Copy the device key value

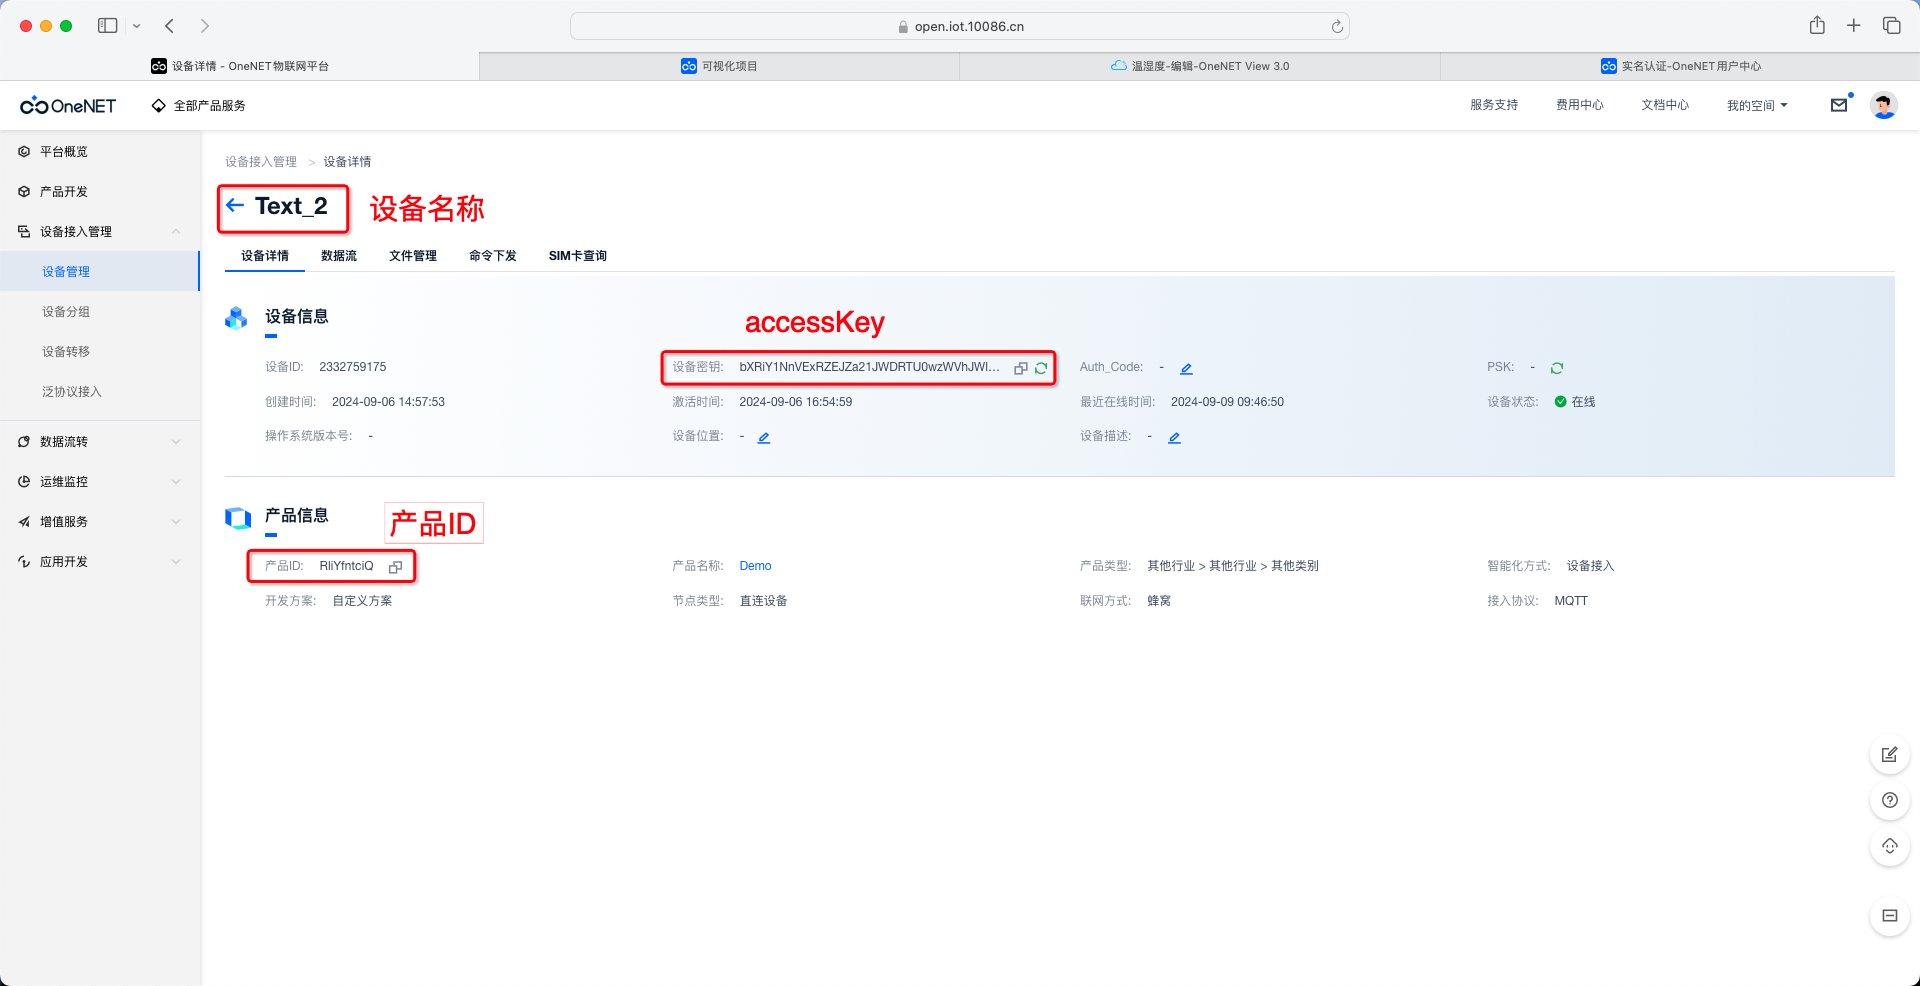tap(1020, 368)
